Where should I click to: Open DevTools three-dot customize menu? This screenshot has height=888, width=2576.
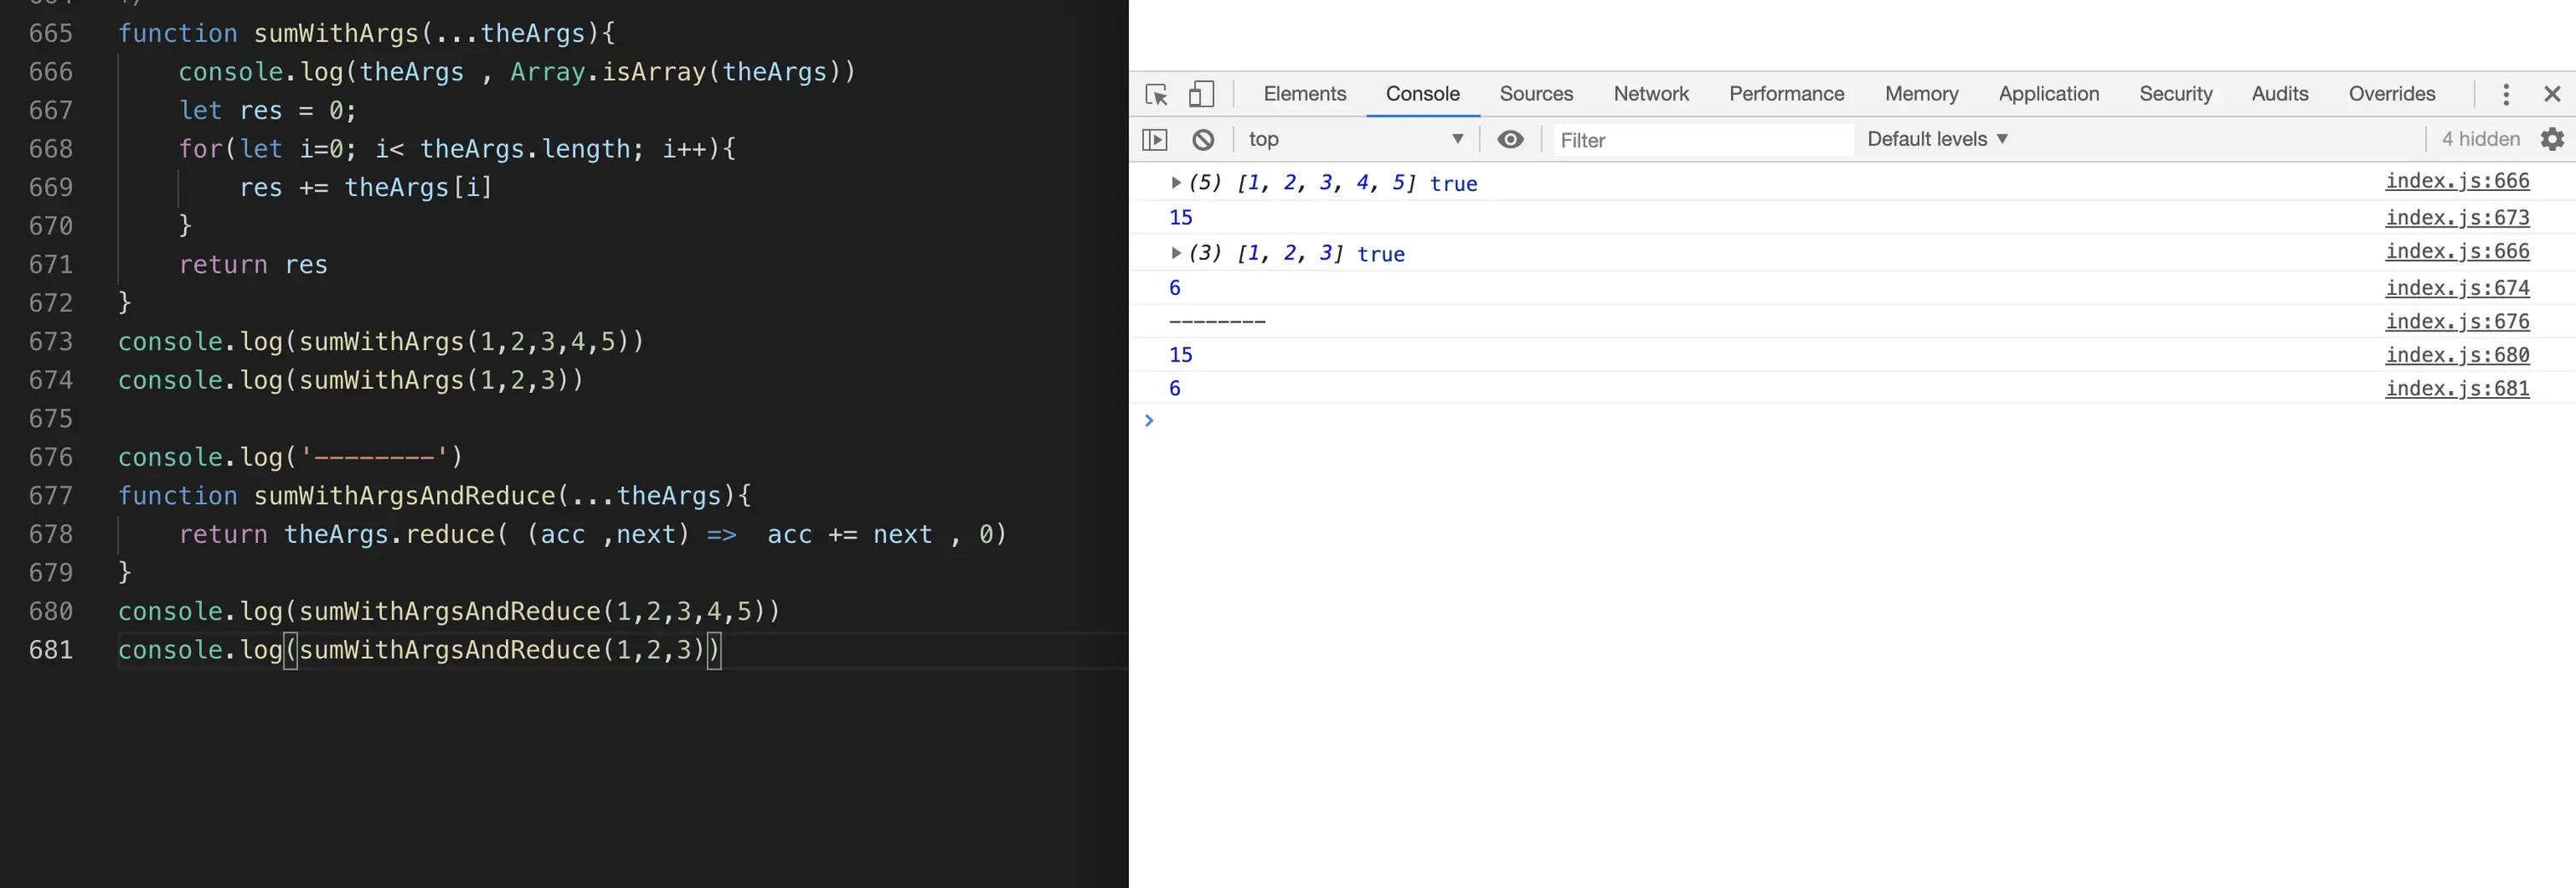pyautogui.click(x=2505, y=94)
